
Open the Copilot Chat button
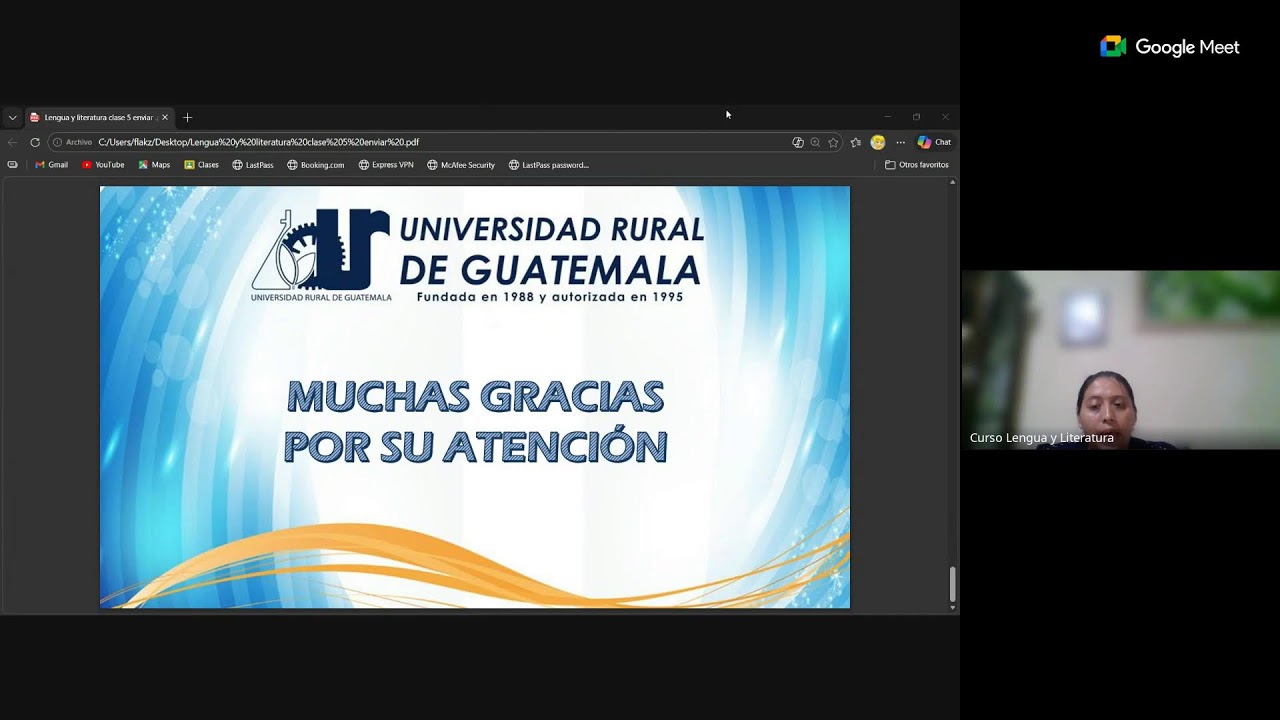click(x=934, y=142)
